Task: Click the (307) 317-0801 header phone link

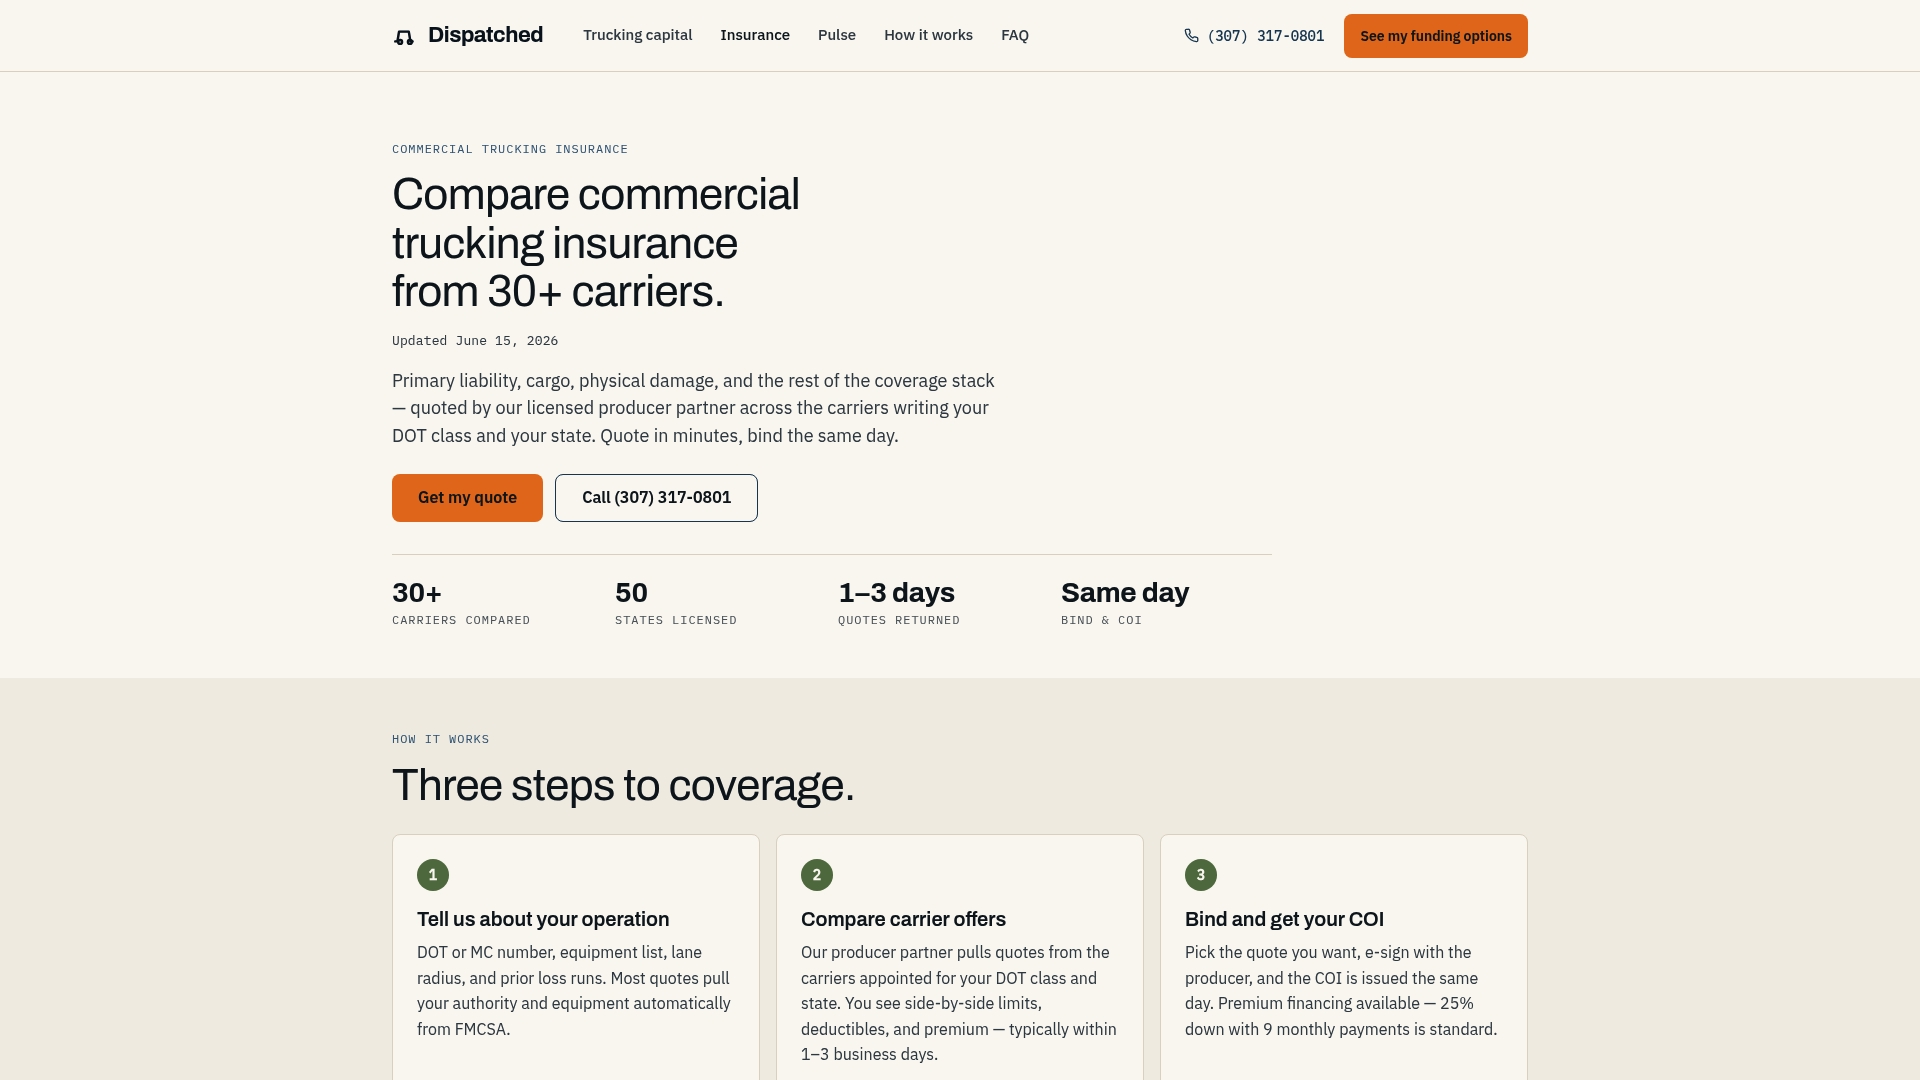Action: 1266,36
